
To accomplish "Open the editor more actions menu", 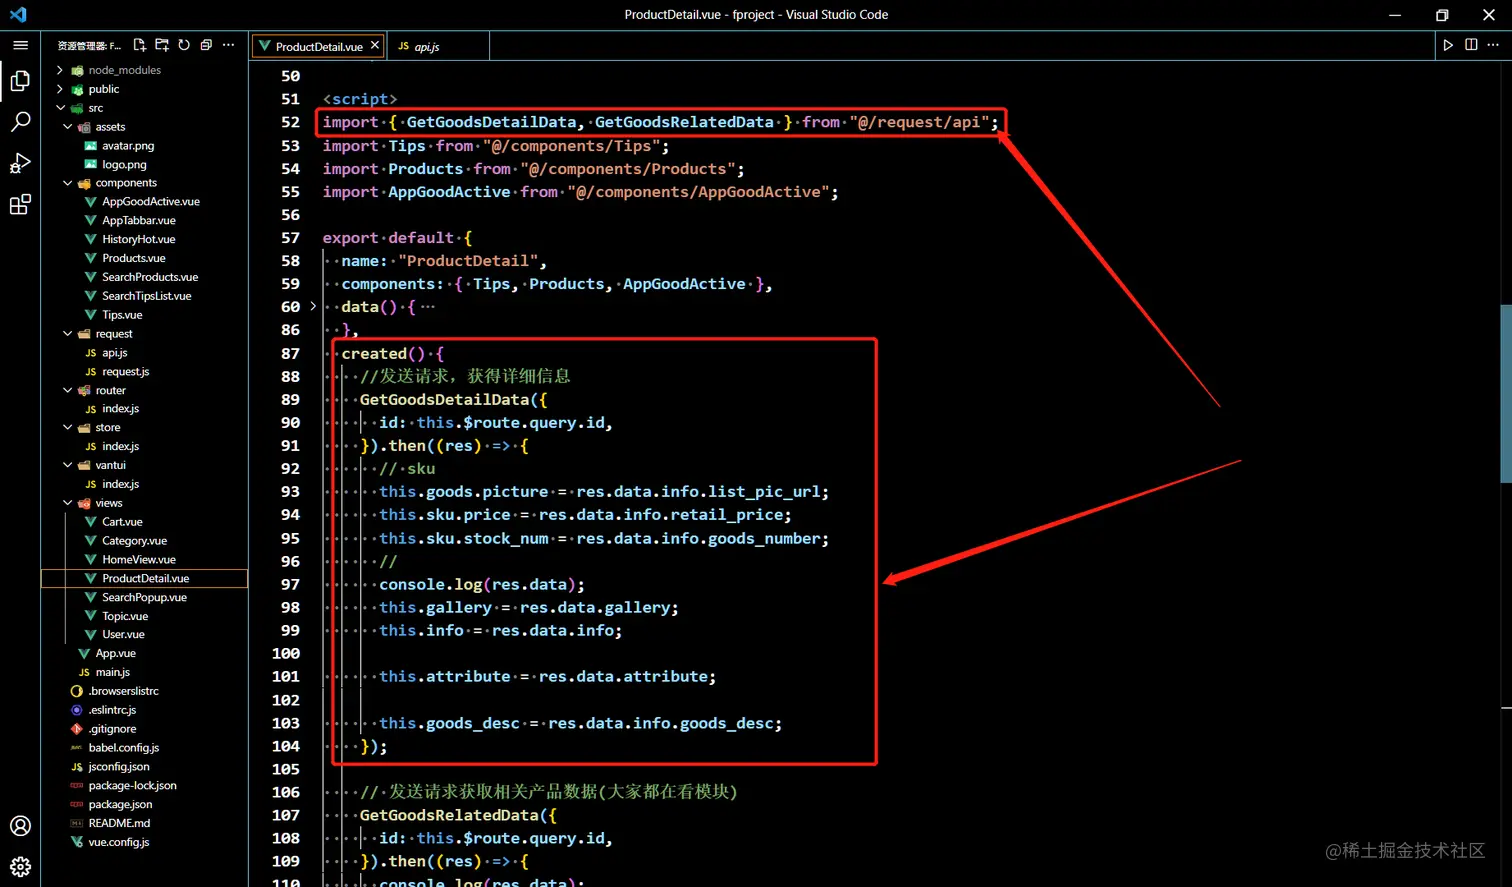I will click(1493, 45).
